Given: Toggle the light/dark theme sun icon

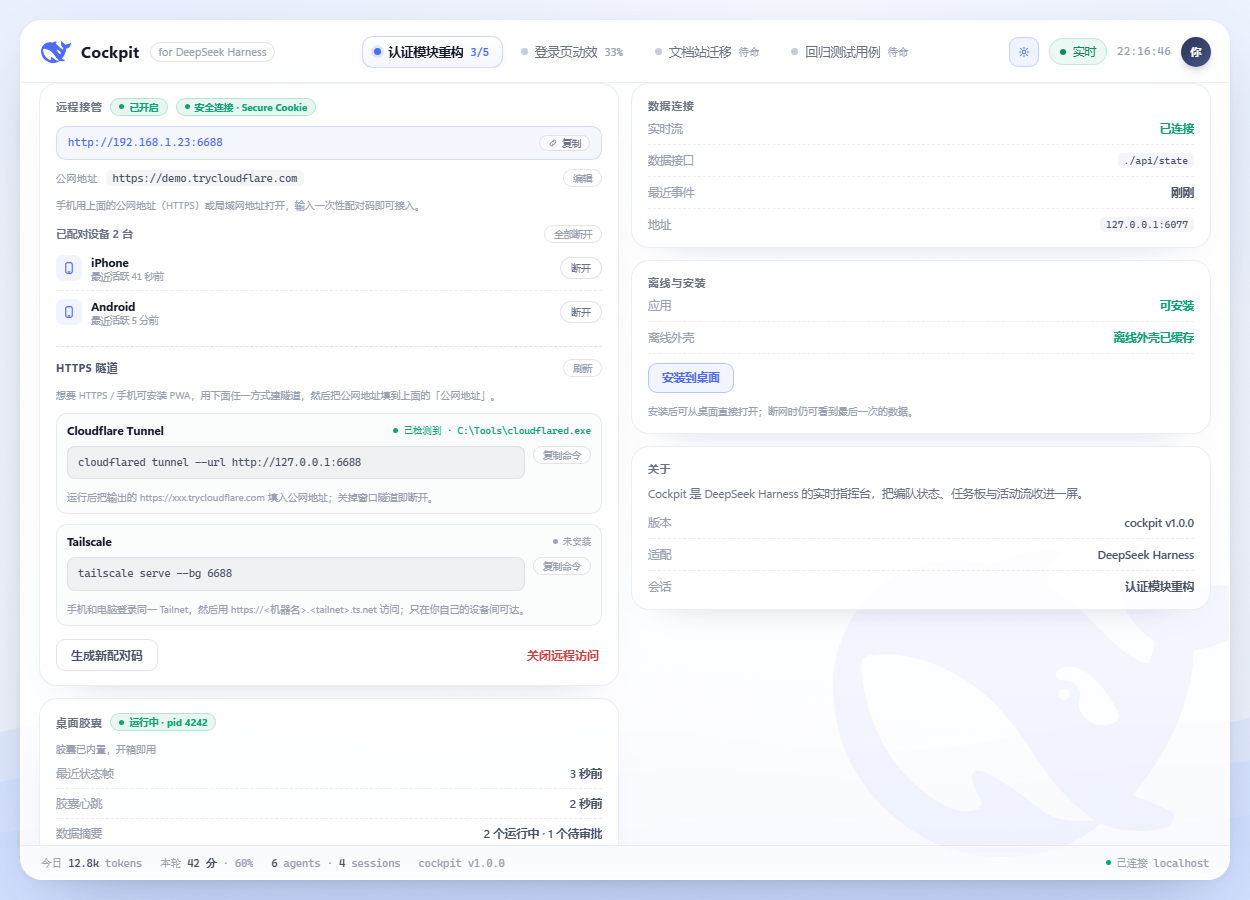Looking at the screenshot, I should [1024, 52].
